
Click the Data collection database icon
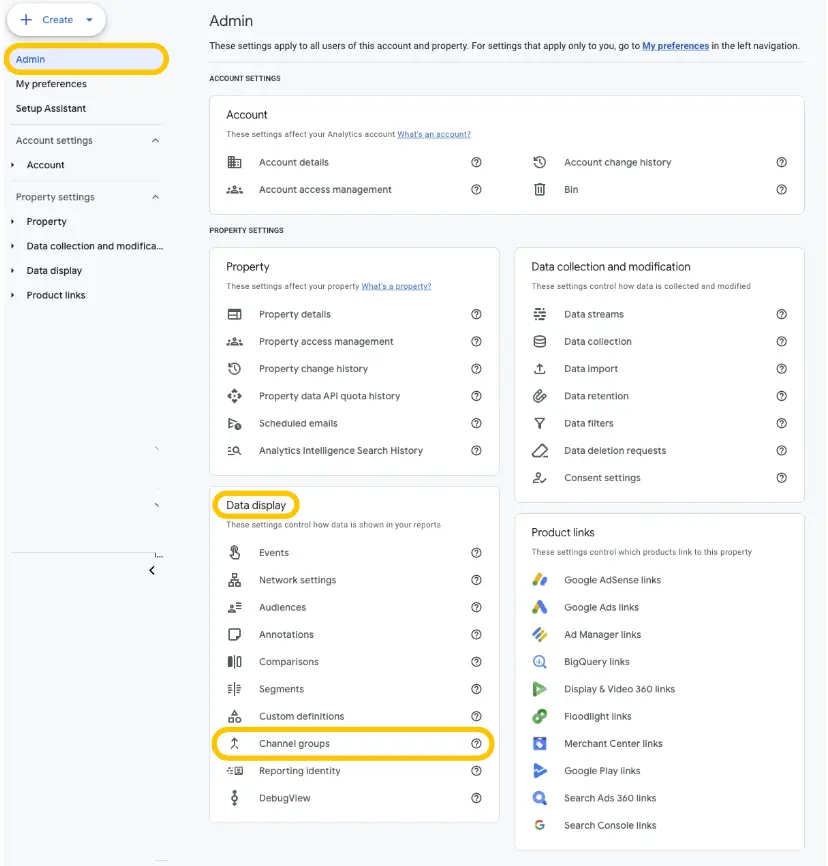(539, 341)
